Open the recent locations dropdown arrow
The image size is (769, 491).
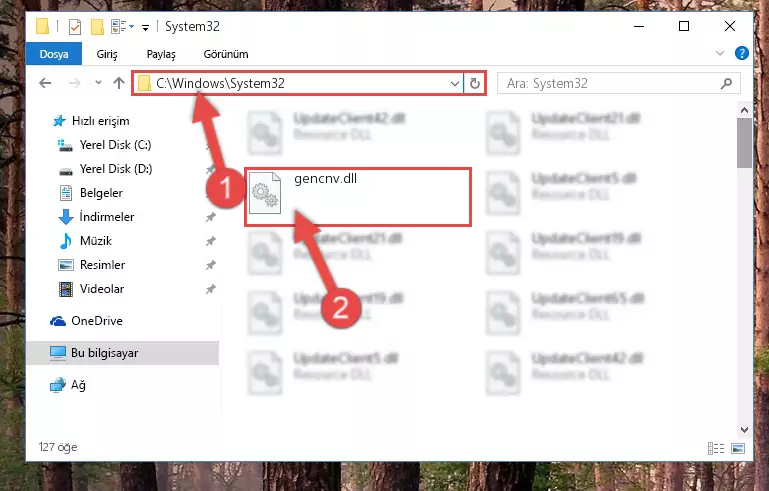(98, 82)
